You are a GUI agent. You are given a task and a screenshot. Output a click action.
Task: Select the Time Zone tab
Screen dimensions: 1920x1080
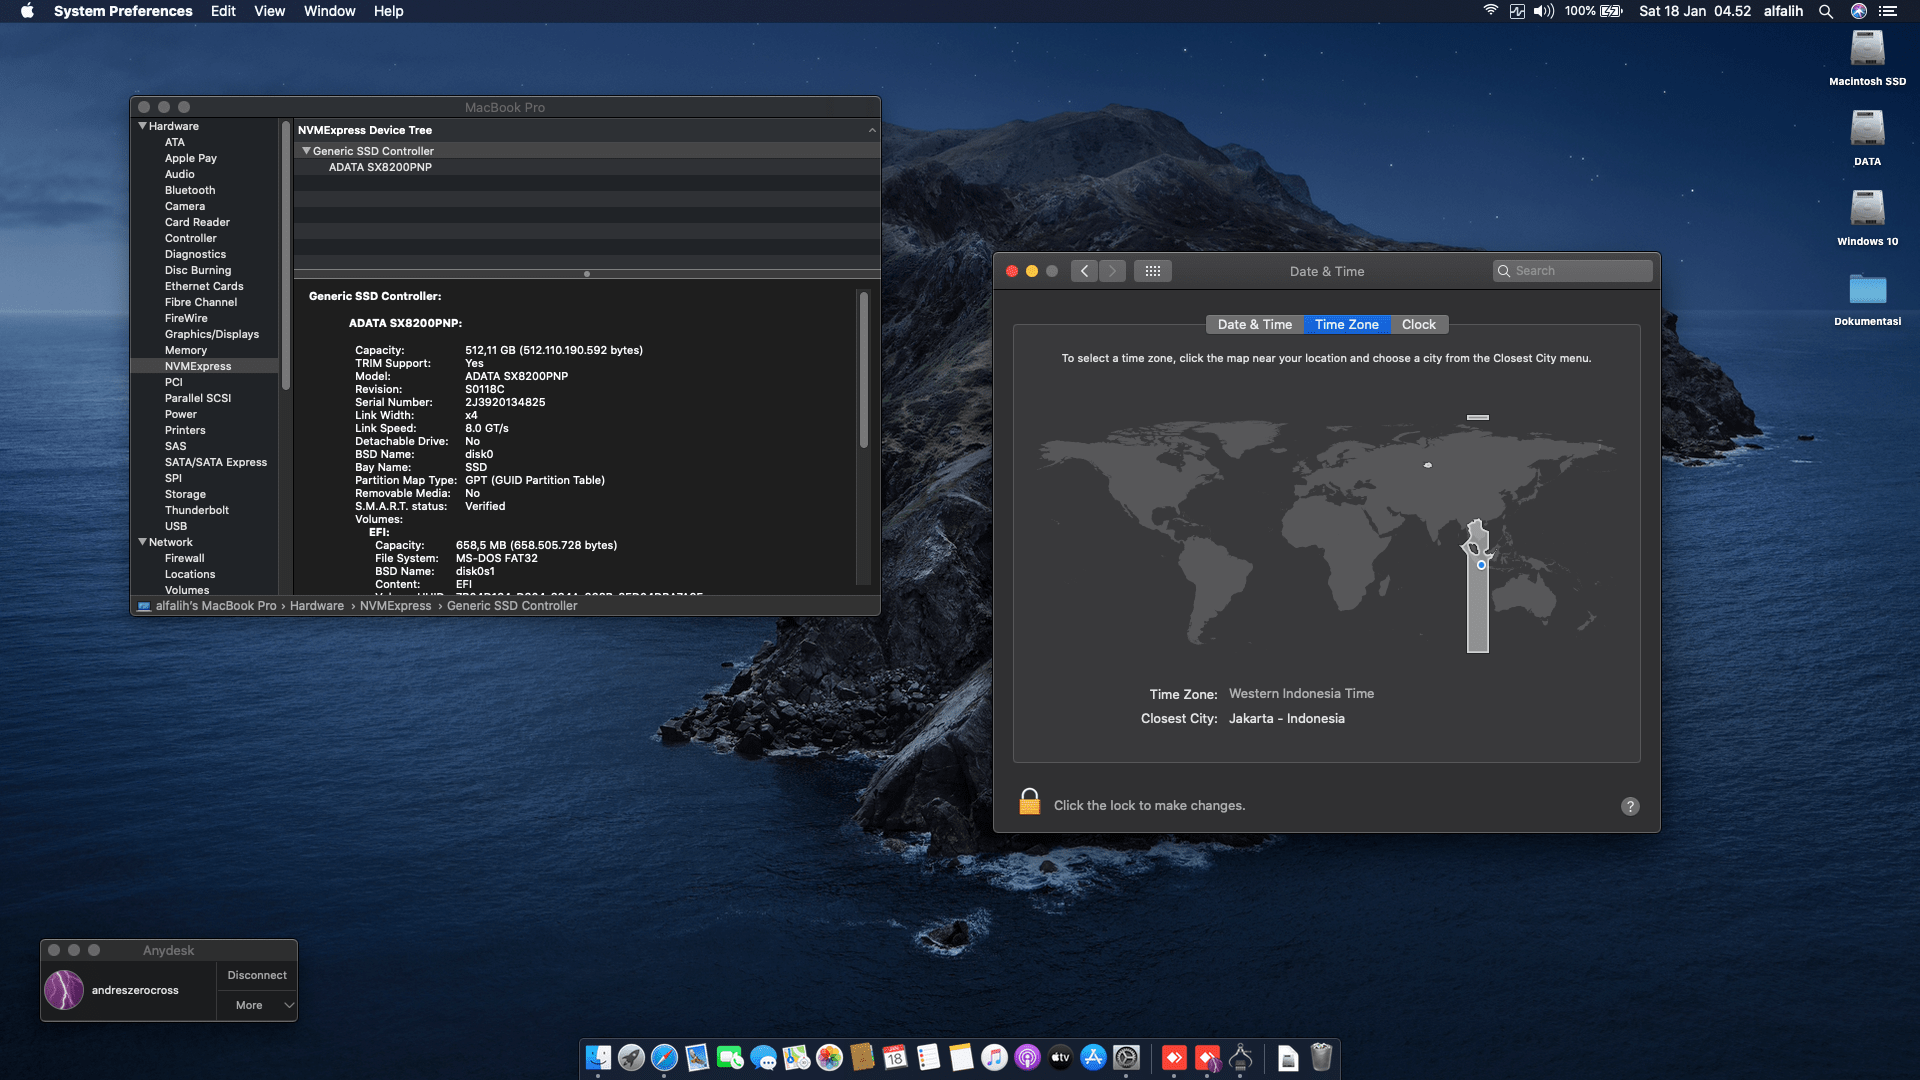tap(1347, 325)
